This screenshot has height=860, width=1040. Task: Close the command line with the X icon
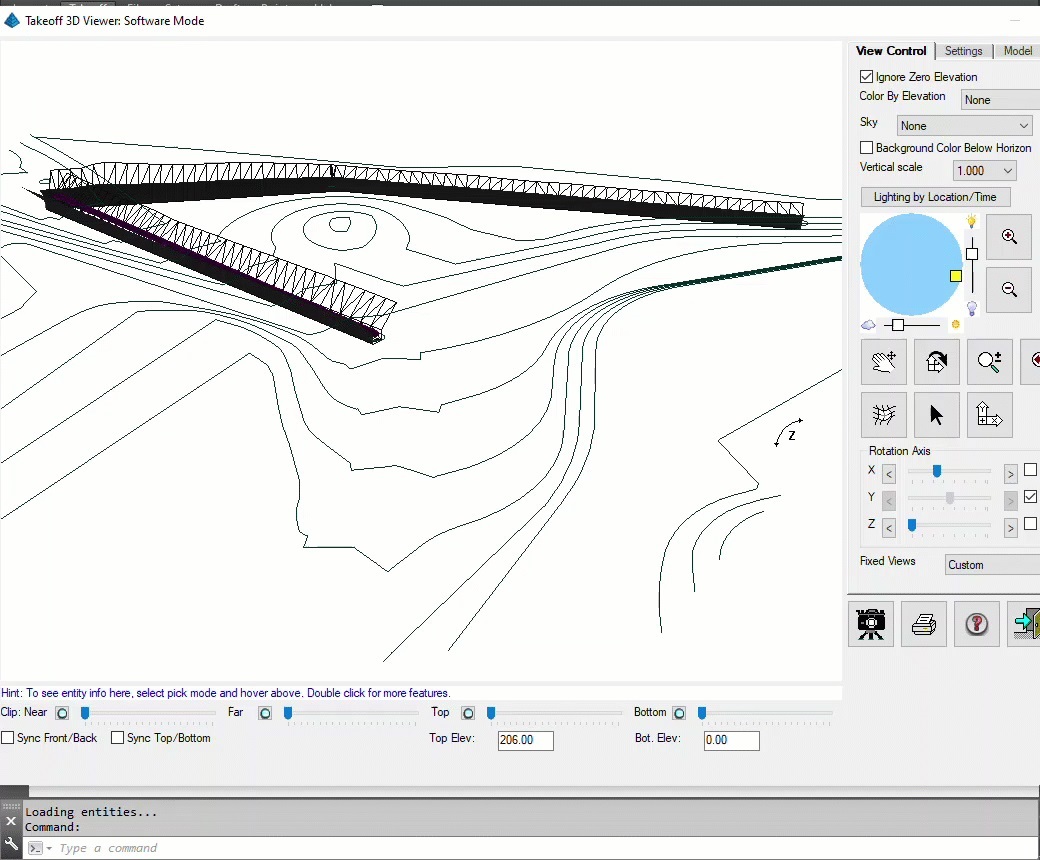tap(11, 821)
